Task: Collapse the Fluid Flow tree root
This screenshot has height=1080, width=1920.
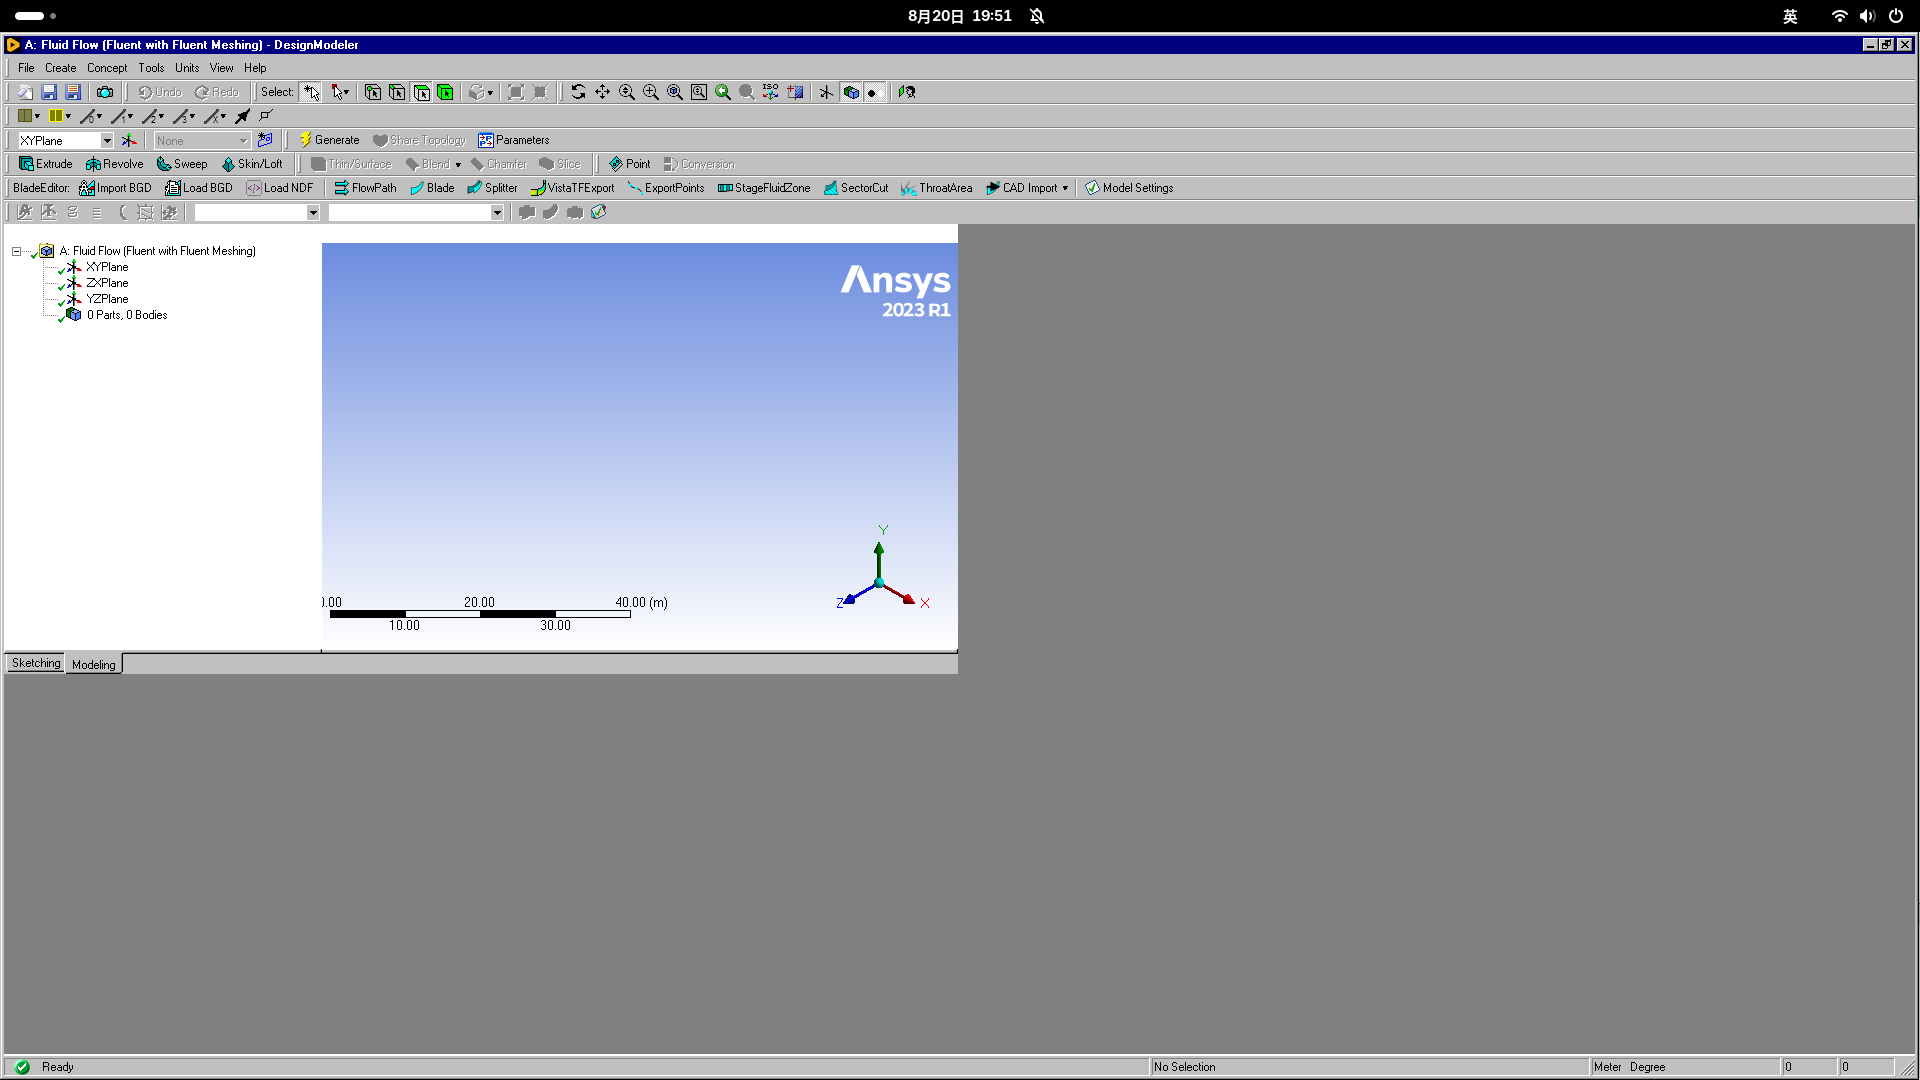Action: coord(16,251)
